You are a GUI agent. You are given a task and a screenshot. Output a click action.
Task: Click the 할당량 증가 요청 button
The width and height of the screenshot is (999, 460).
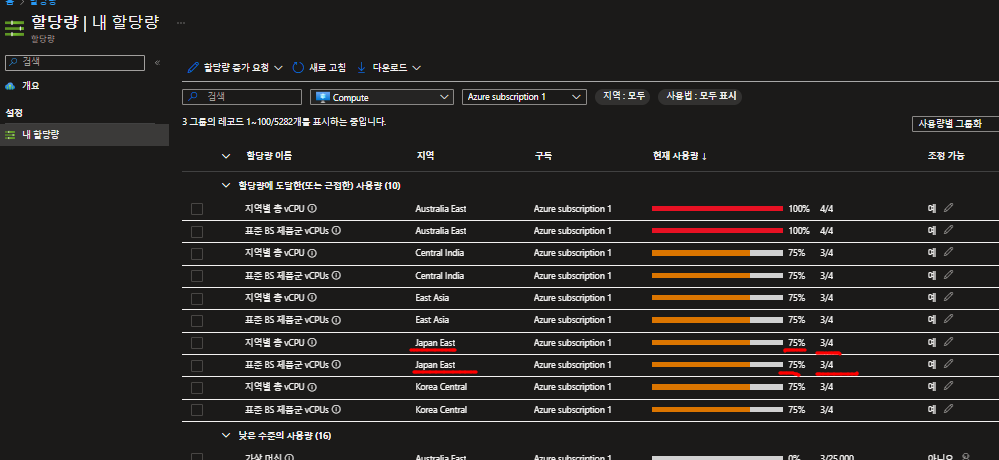pyautogui.click(x=235, y=68)
